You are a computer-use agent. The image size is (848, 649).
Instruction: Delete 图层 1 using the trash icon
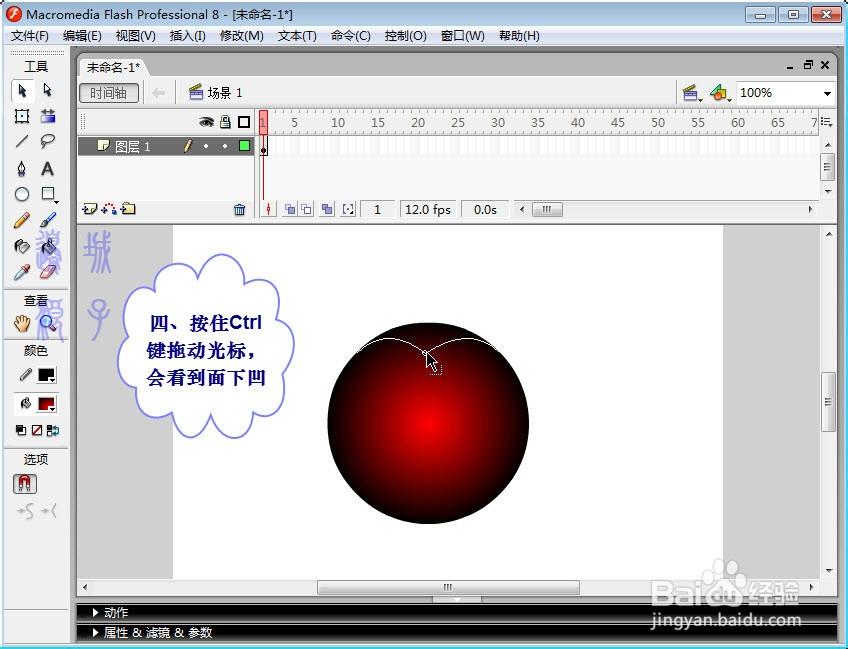pyautogui.click(x=239, y=209)
